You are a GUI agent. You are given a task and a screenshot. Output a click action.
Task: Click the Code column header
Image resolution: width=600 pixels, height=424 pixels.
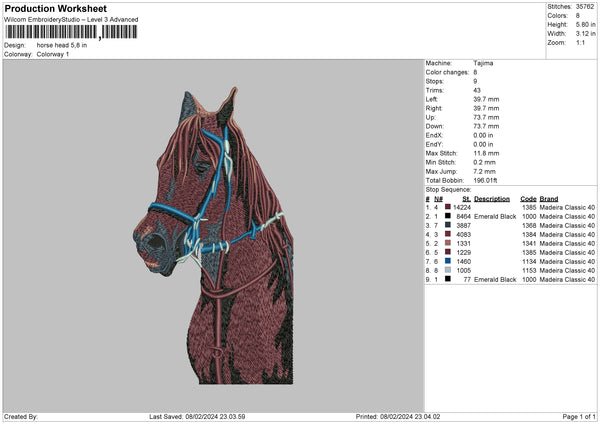[x=528, y=198]
